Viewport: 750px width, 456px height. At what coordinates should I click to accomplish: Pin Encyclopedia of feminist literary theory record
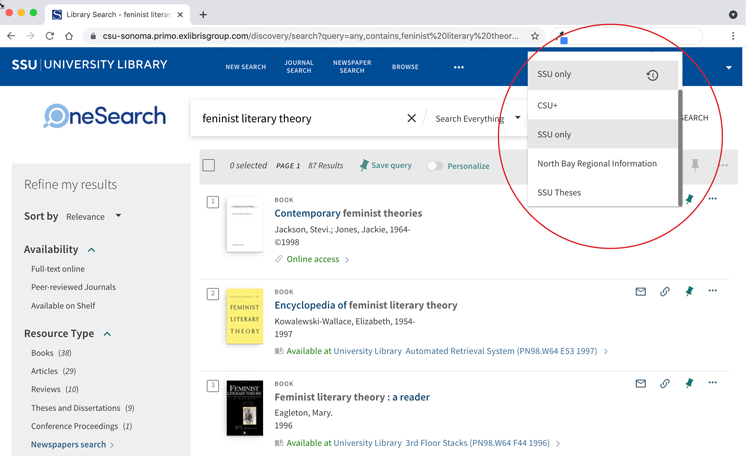pos(689,291)
